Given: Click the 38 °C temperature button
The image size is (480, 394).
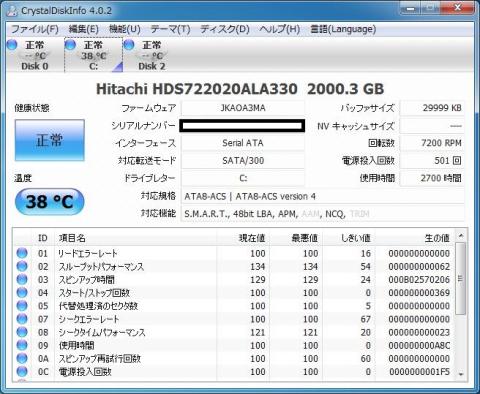Looking at the screenshot, I should (x=49, y=202).
